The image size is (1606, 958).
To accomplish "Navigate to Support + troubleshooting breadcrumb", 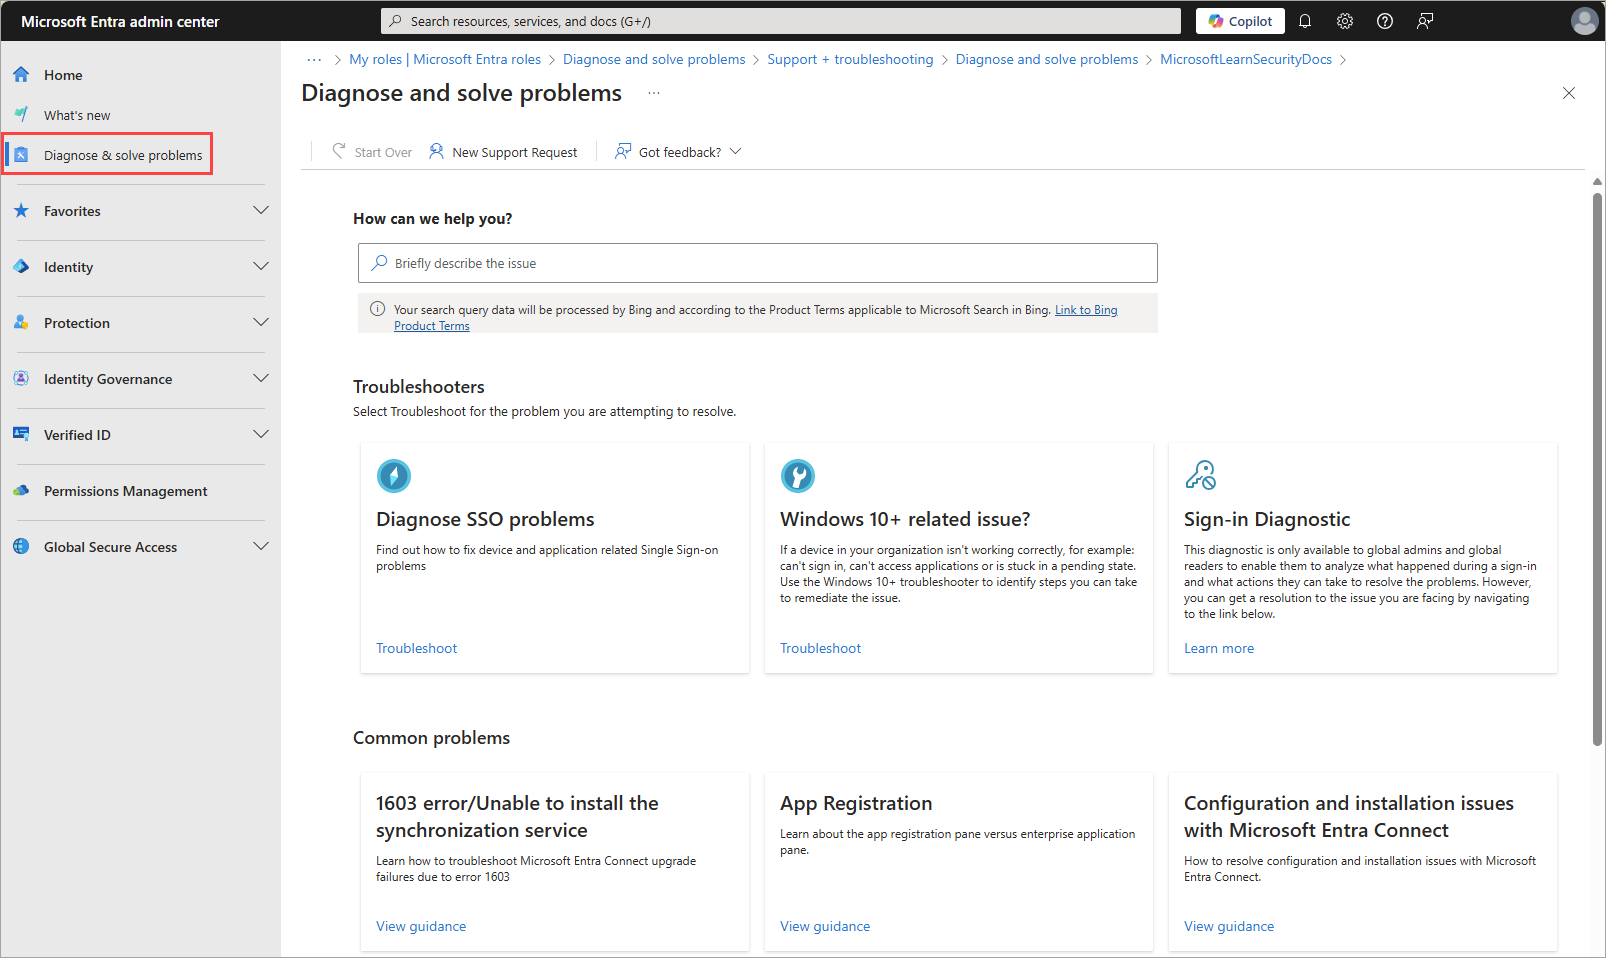I will click(850, 59).
